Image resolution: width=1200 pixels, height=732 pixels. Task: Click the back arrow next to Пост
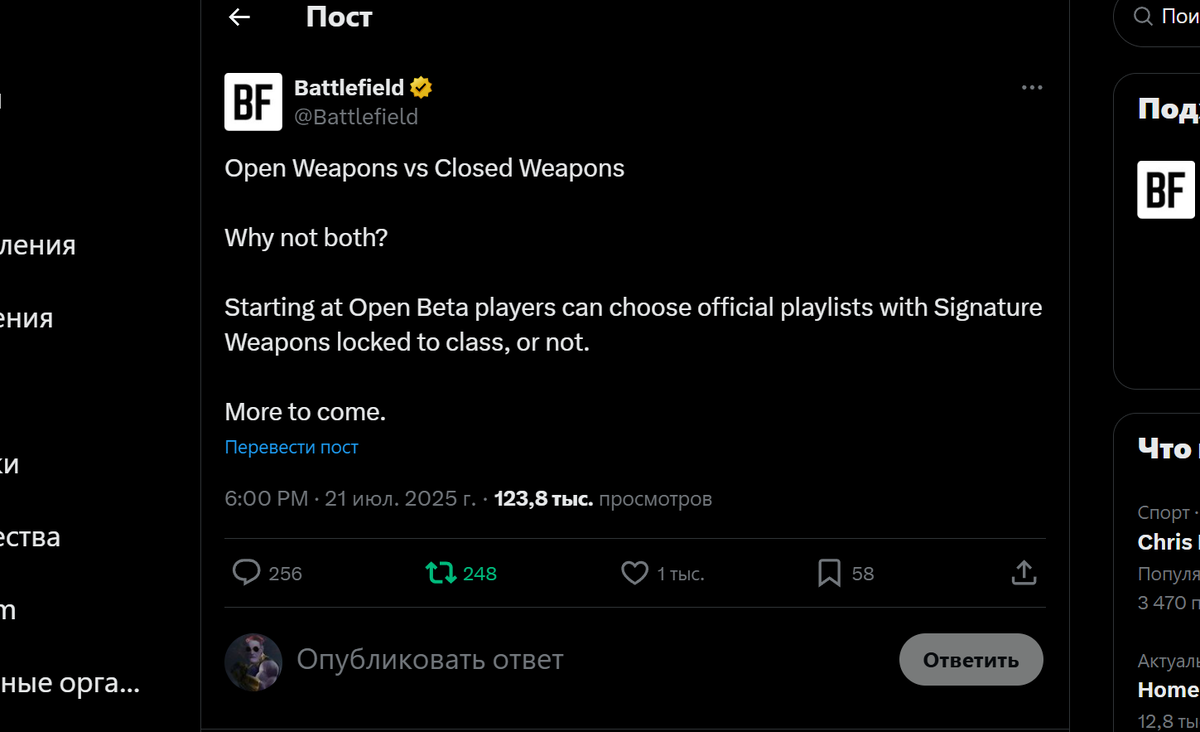[237, 17]
